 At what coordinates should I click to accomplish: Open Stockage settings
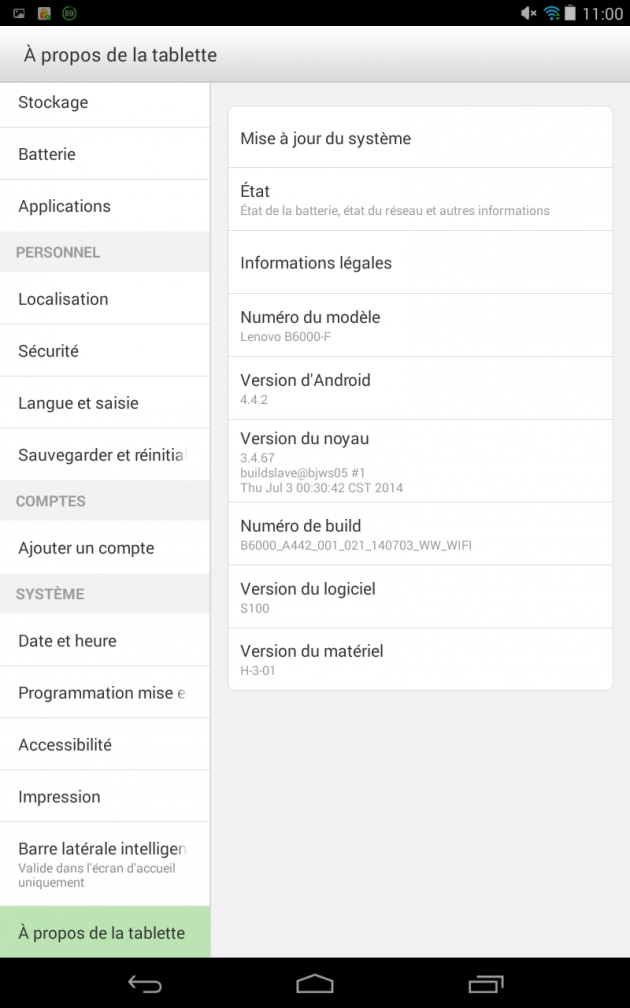(105, 102)
